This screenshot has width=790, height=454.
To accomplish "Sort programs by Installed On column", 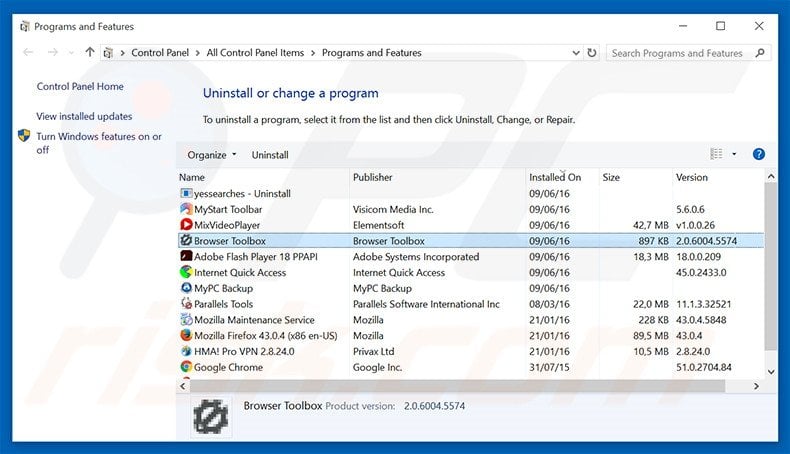I will tap(555, 177).
